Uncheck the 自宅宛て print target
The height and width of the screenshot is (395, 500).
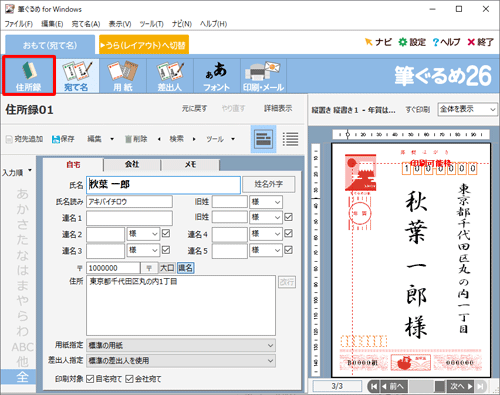[x=90, y=379]
